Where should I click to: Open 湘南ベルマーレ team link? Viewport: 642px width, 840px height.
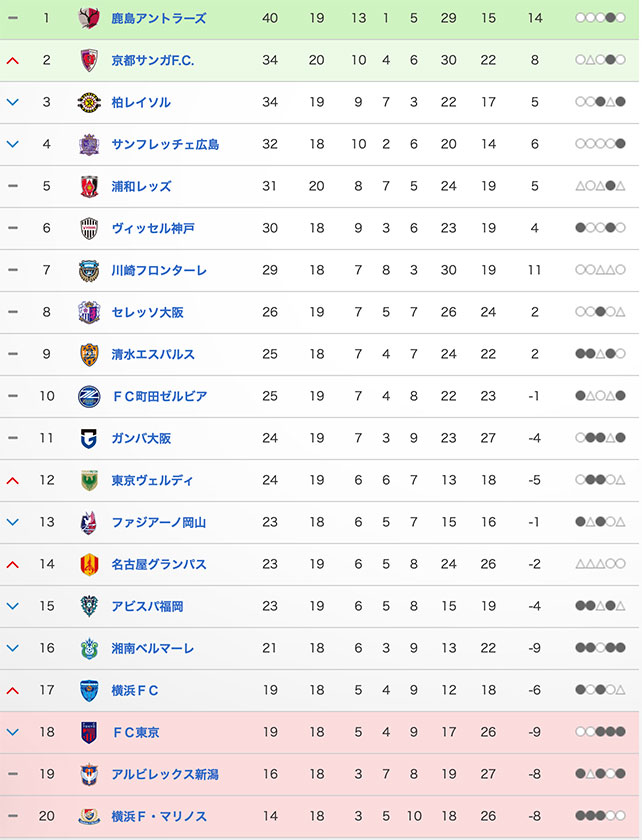tap(153, 648)
